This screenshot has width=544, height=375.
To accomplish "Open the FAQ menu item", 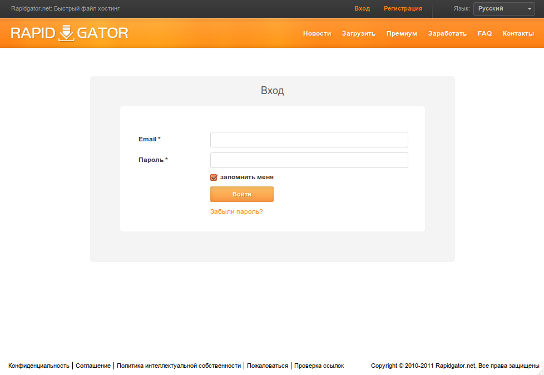I will pos(485,34).
